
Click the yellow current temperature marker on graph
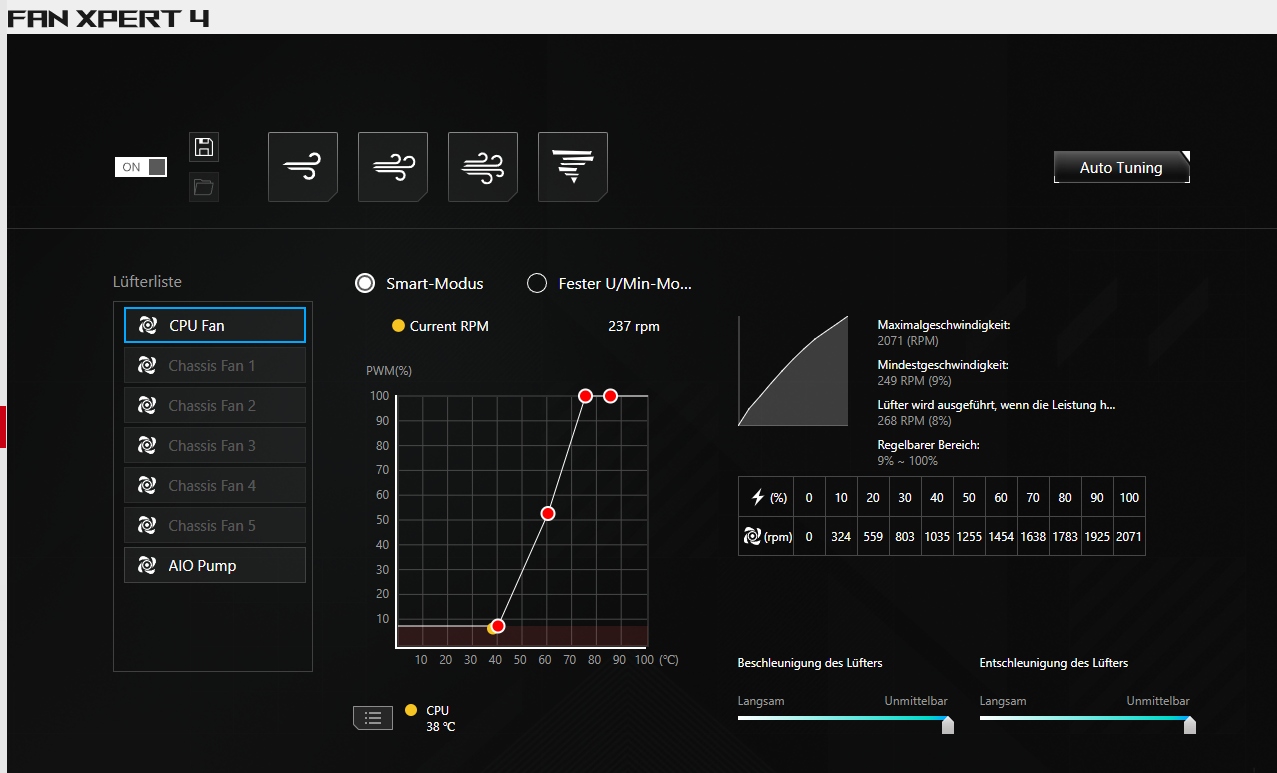click(491, 628)
